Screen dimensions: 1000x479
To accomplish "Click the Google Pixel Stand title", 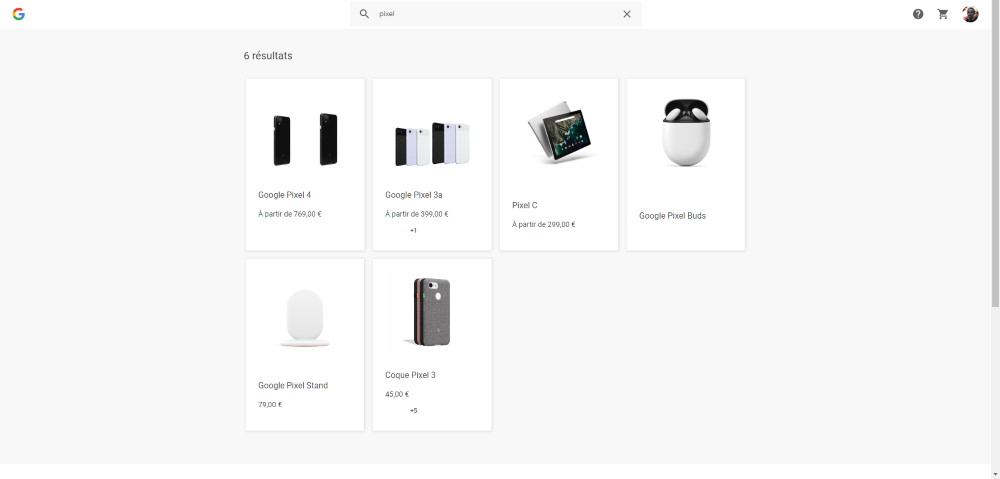I will (293, 385).
